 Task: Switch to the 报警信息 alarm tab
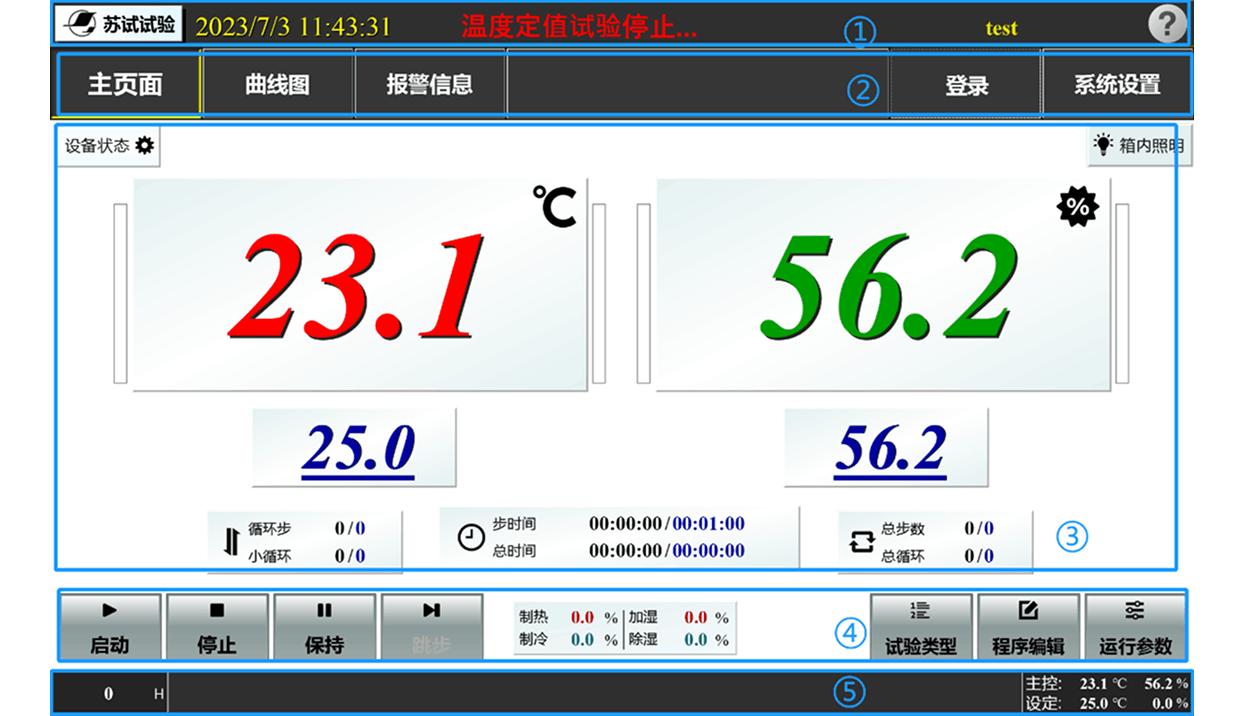pyautogui.click(x=430, y=85)
